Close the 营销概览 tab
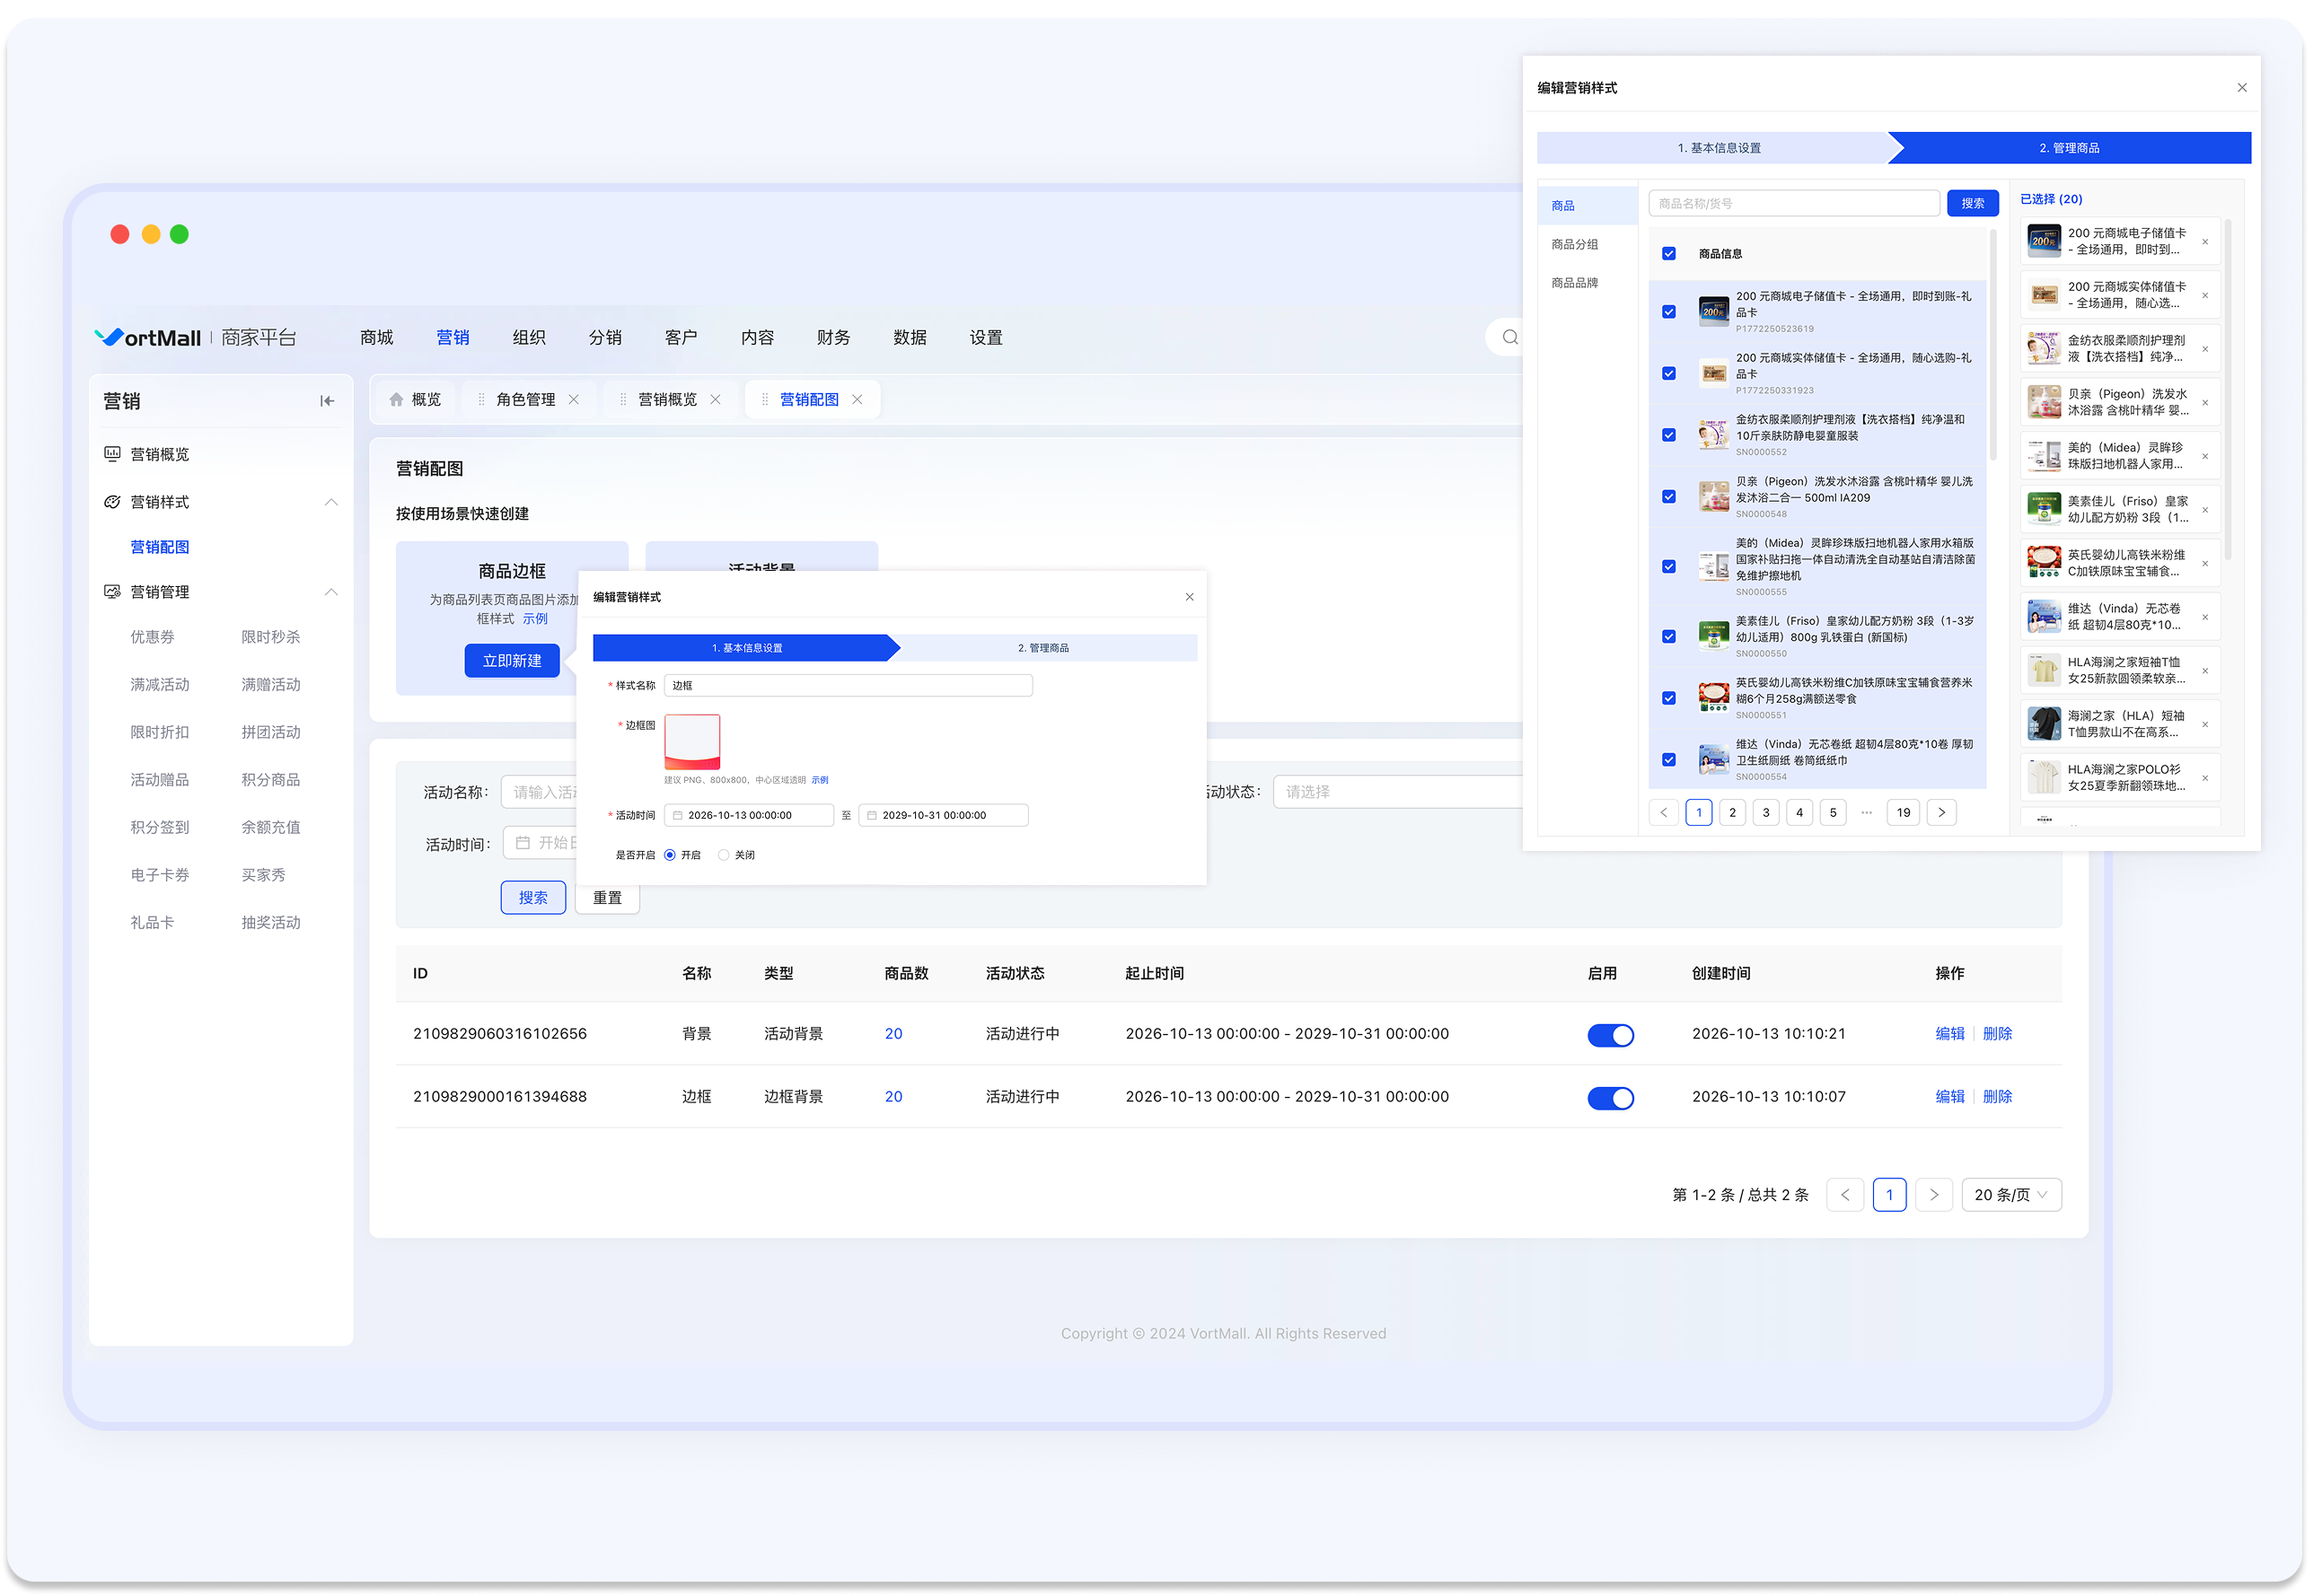The height and width of the screenshot is (1596, 2322). [716, 400]
